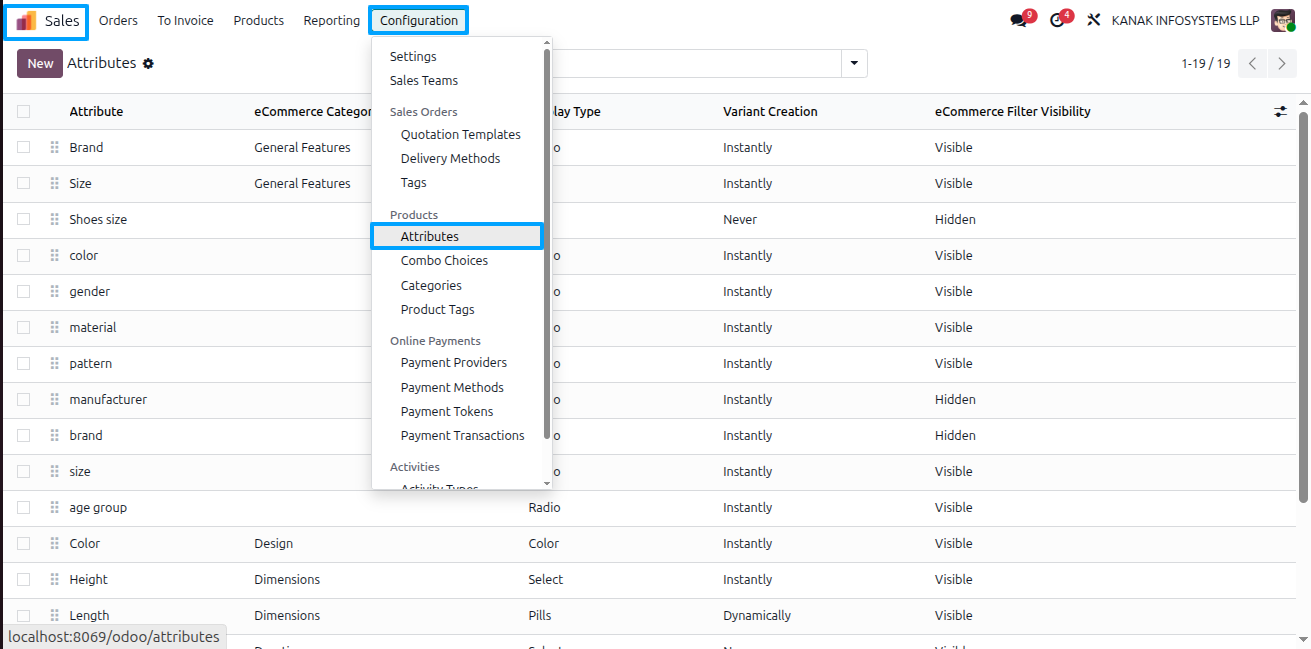1311x649 pixels.
Task: Check the lowercase brand row checkbox
Action: point(23,435)
